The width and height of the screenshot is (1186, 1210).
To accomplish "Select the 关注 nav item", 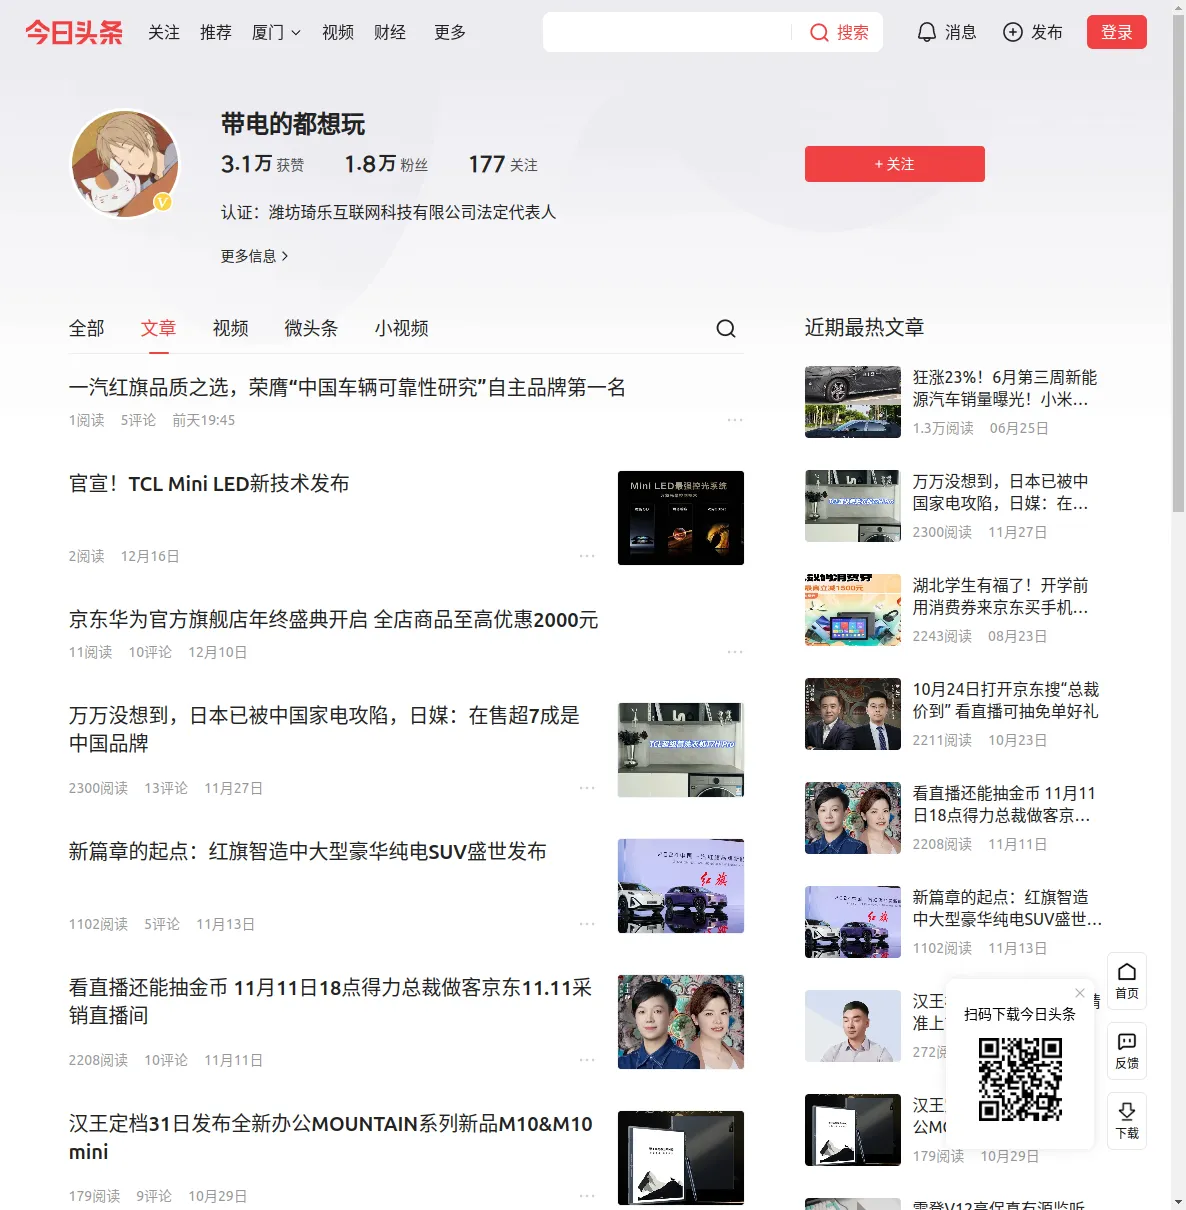I will pyautogui.click(x=164, y=33).
